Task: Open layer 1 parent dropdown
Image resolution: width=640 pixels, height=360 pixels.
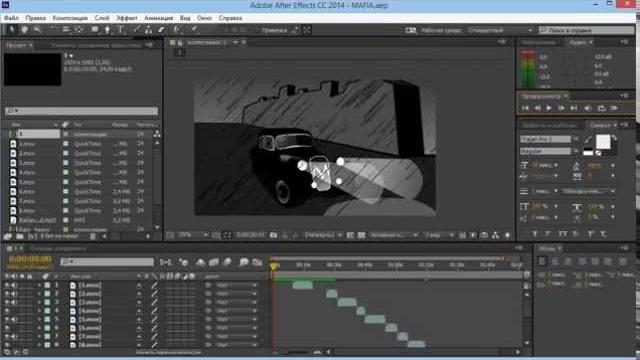Action: (x=236, y=285)
